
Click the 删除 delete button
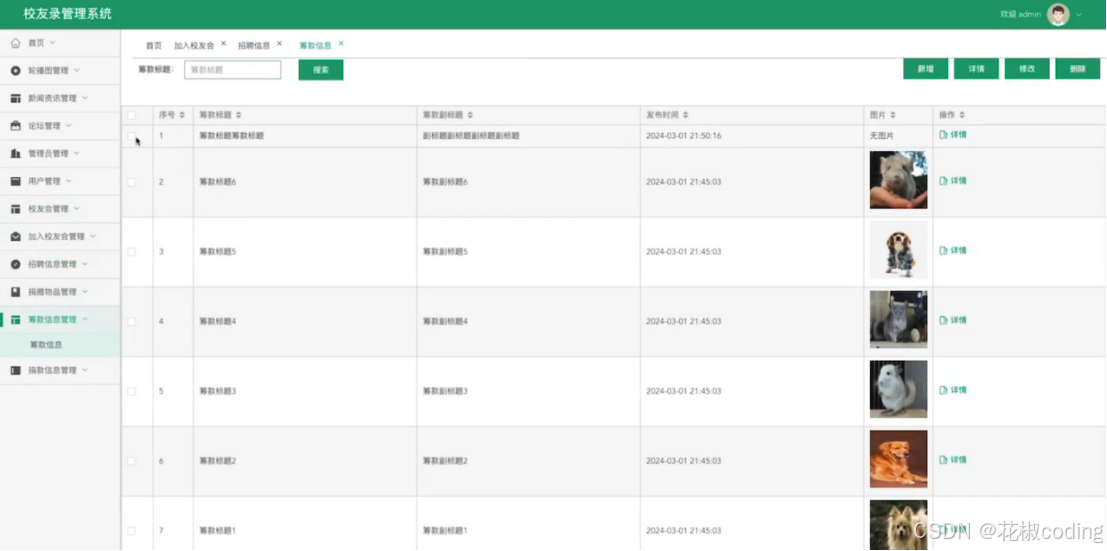coord(1077,69)
